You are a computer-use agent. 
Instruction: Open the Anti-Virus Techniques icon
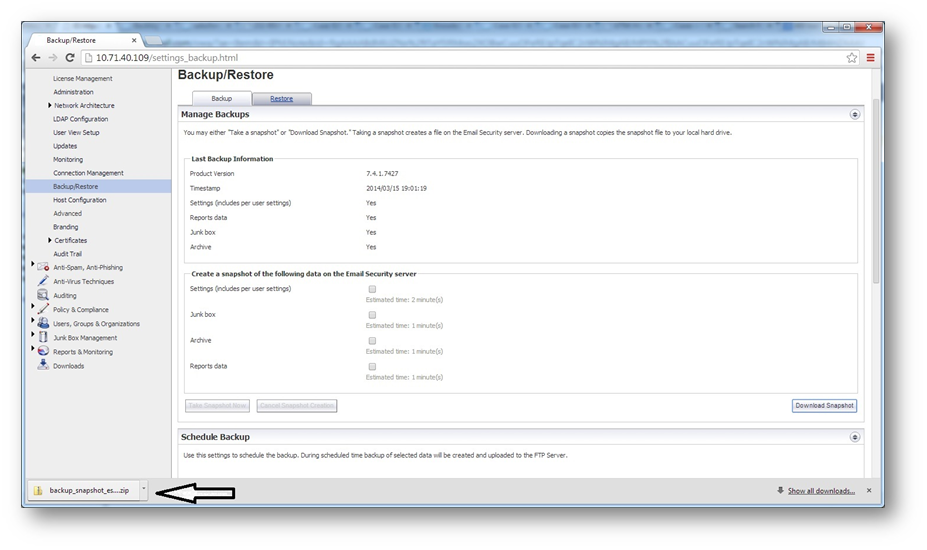[43, 281]
